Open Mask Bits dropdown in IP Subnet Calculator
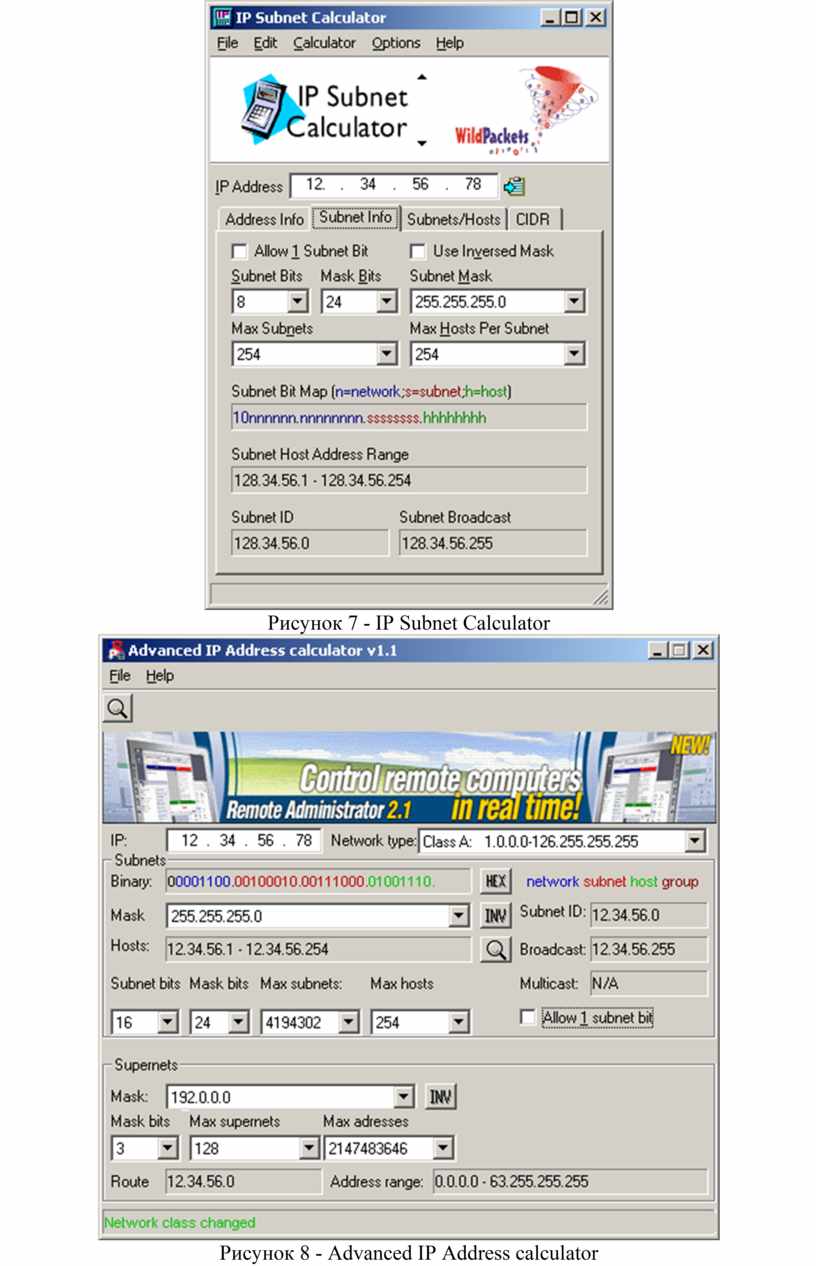Image resolution: width=816 pixels, height=1266 pixels. point(386,301)
